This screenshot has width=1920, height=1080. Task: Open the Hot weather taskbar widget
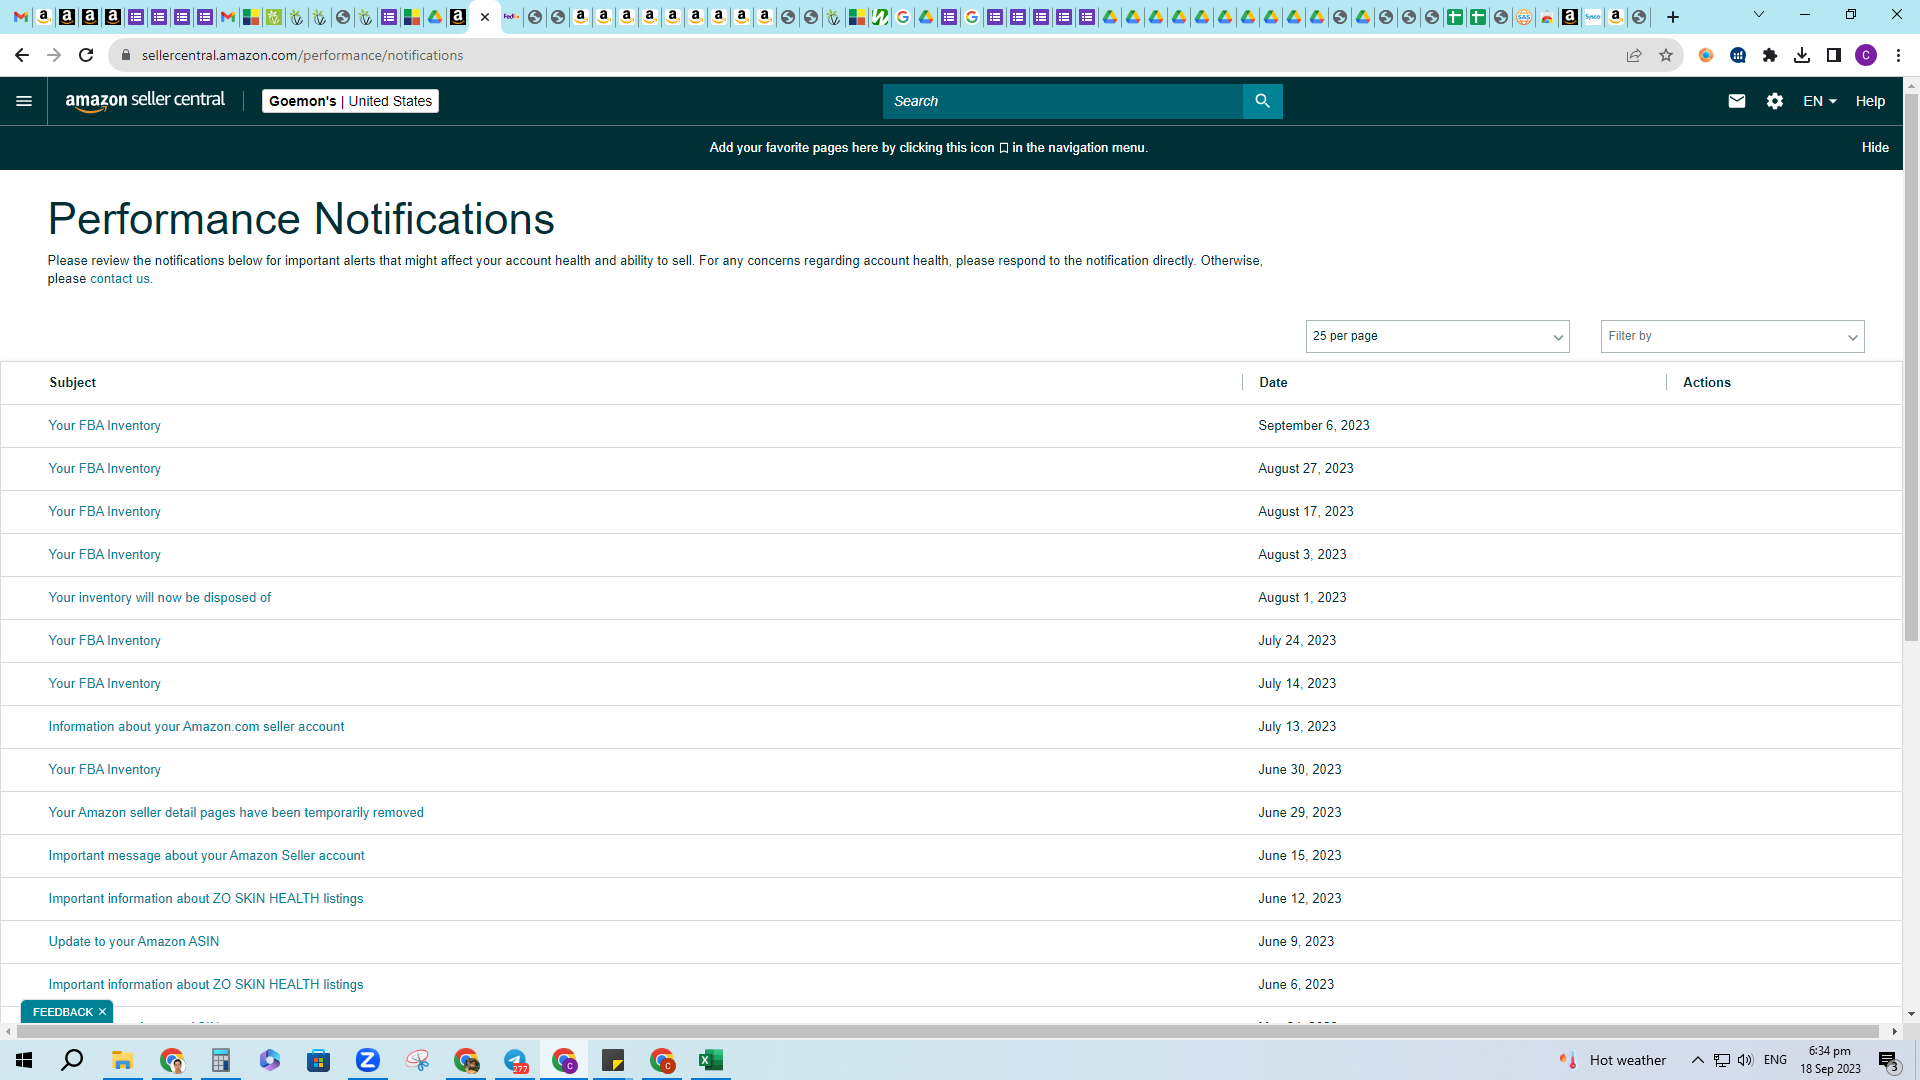pos(1612,1060)
